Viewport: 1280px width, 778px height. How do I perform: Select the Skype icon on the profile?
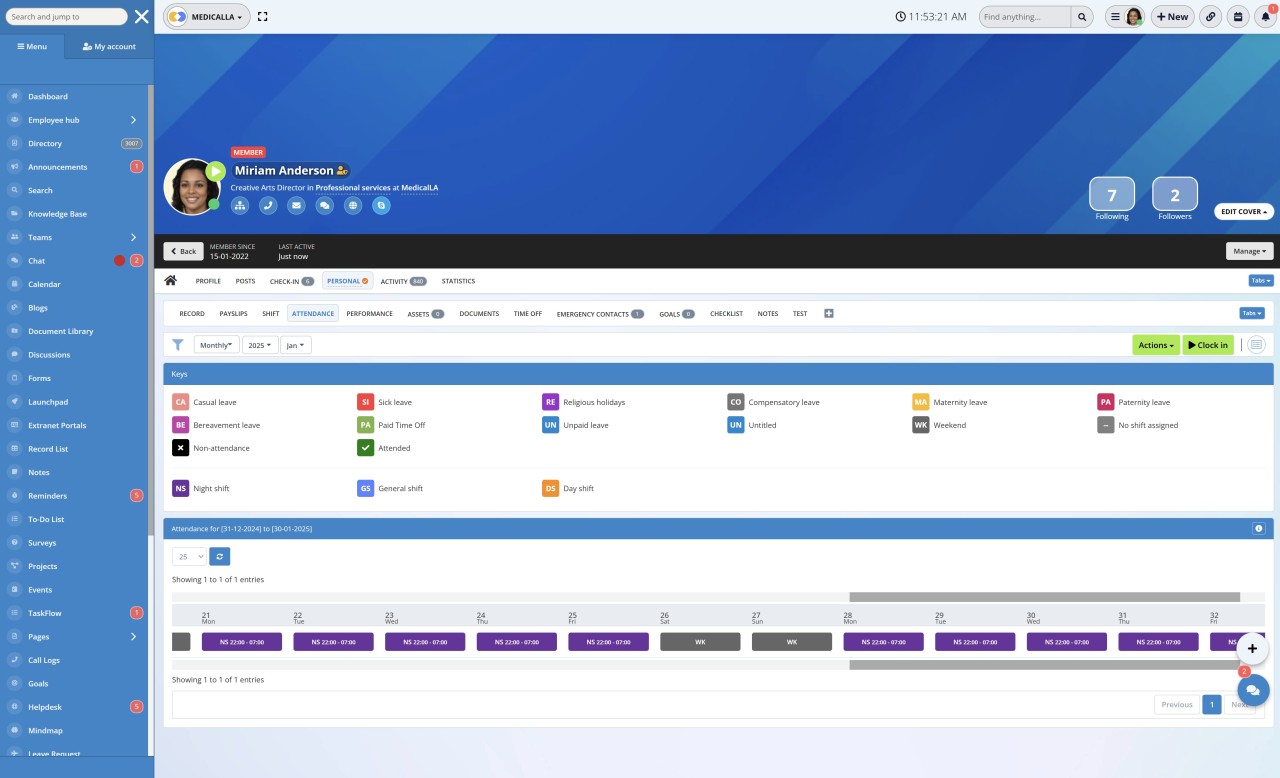point(380,205)
